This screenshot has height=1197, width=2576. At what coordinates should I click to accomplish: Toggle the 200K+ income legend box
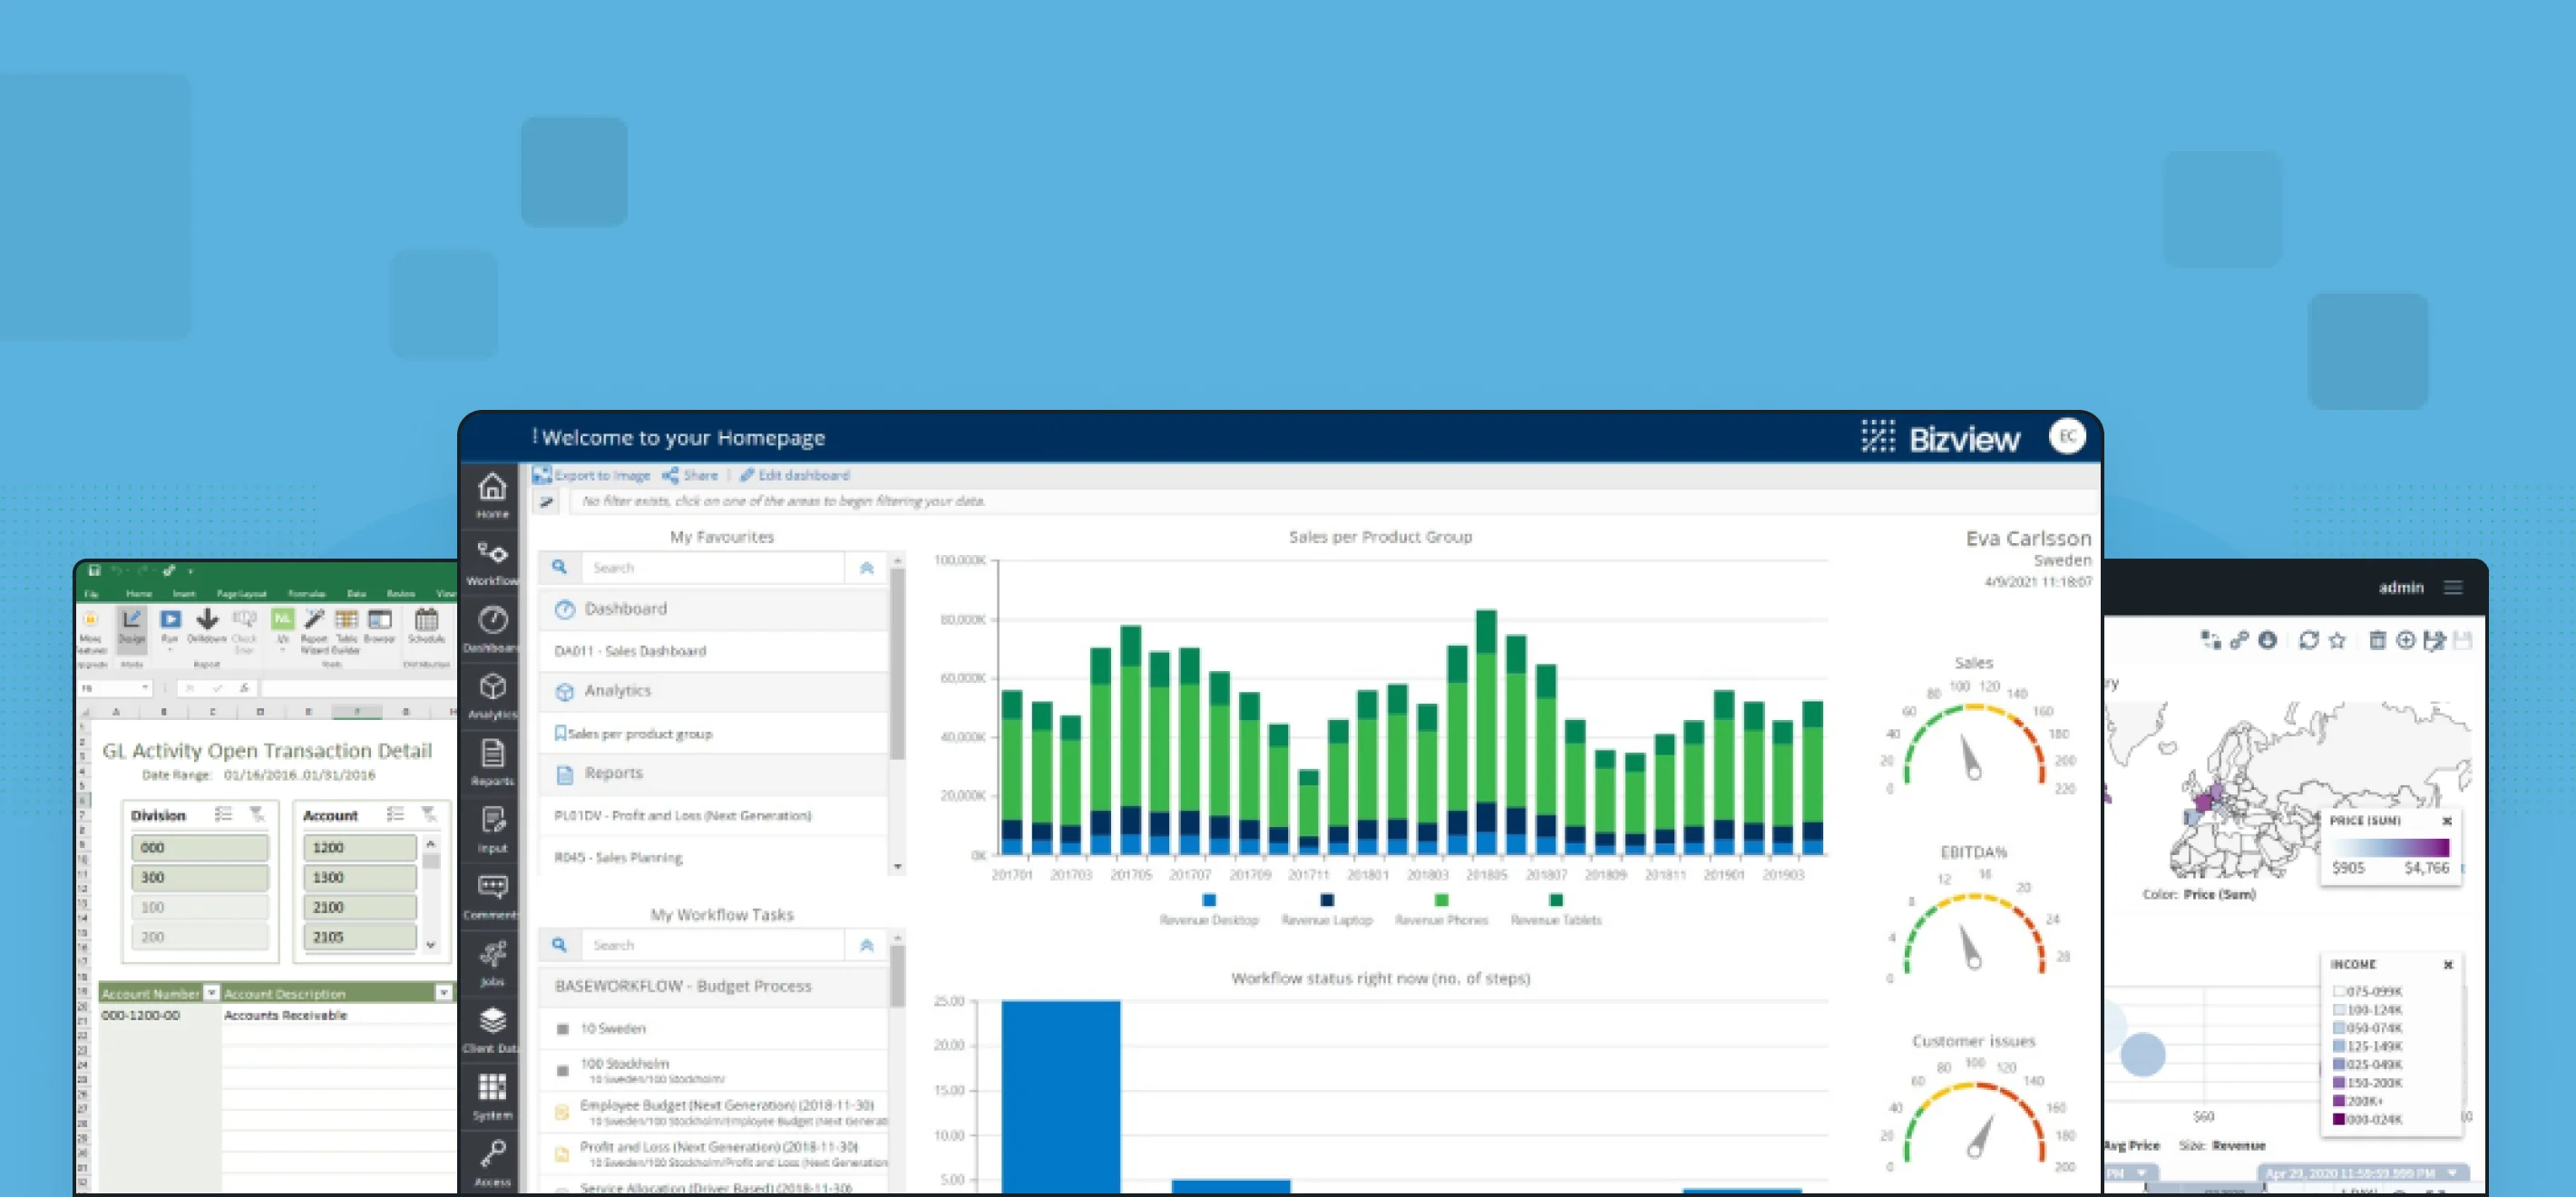(x=2339, y=1101)
